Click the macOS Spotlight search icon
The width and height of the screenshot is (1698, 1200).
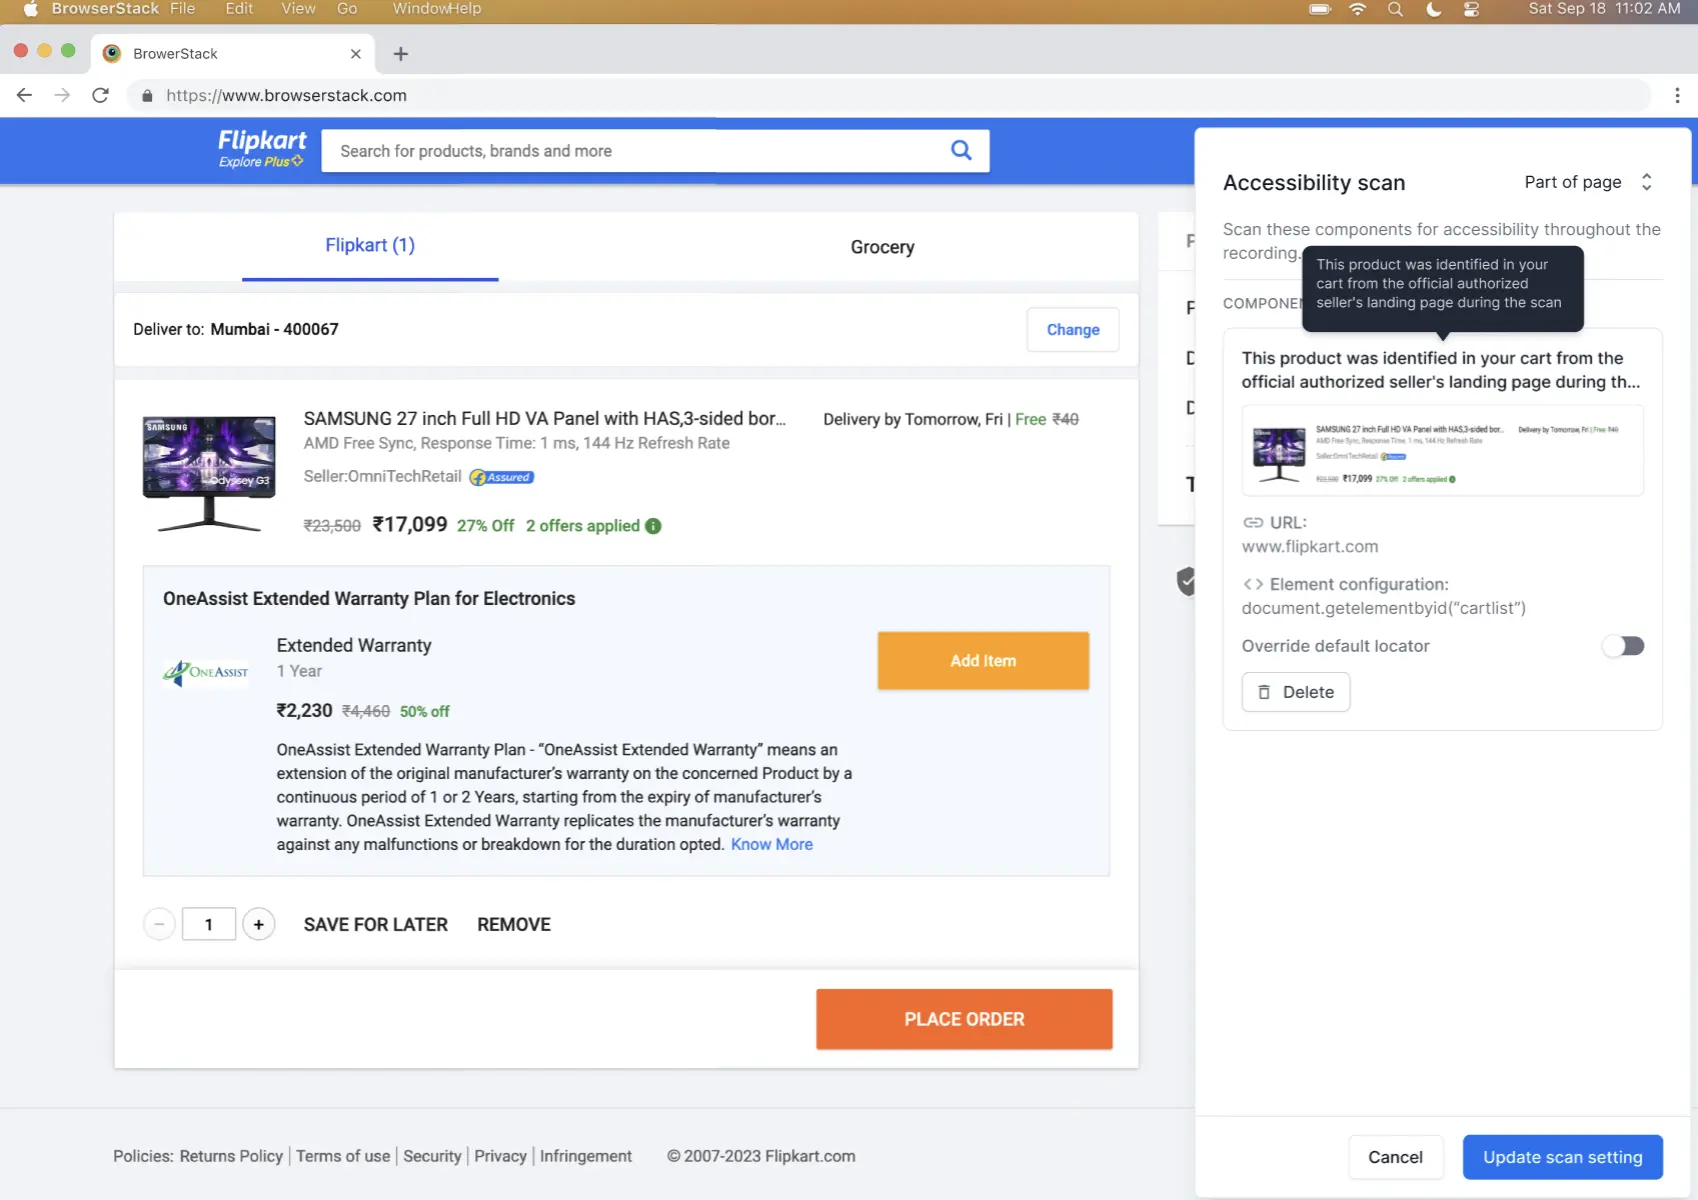tap(1395, 9)
